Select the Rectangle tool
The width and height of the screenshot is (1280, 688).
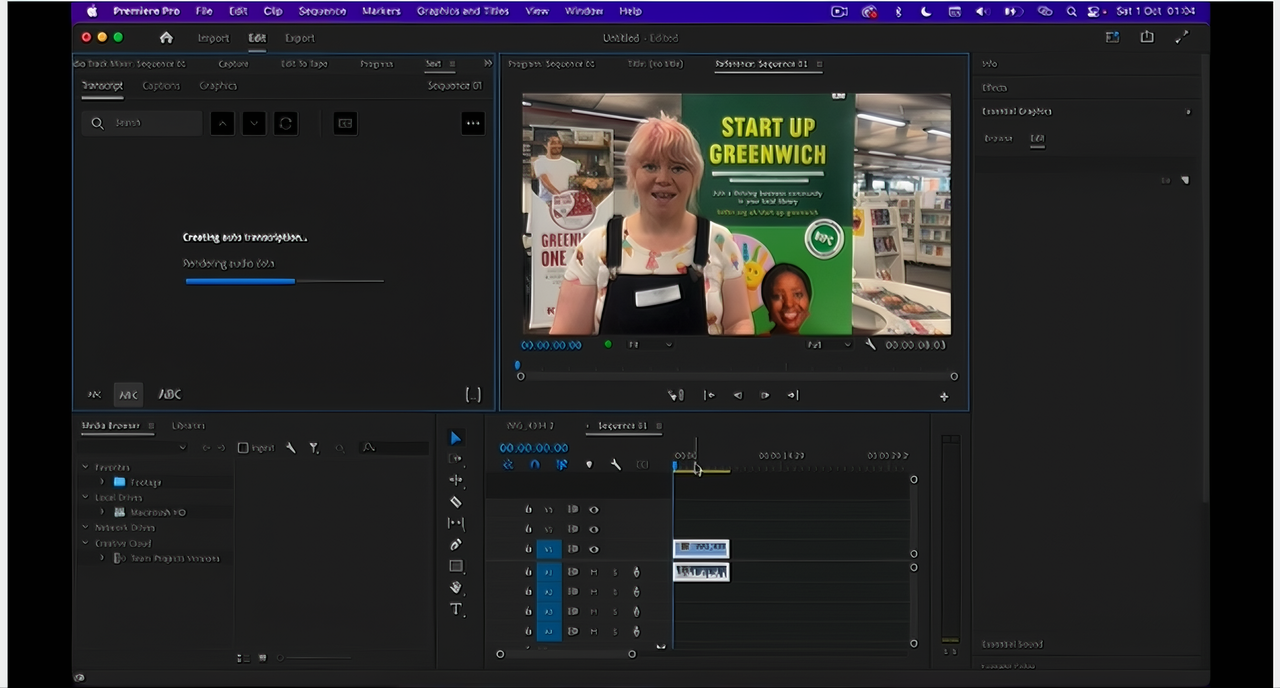click(x=456, y=566)
